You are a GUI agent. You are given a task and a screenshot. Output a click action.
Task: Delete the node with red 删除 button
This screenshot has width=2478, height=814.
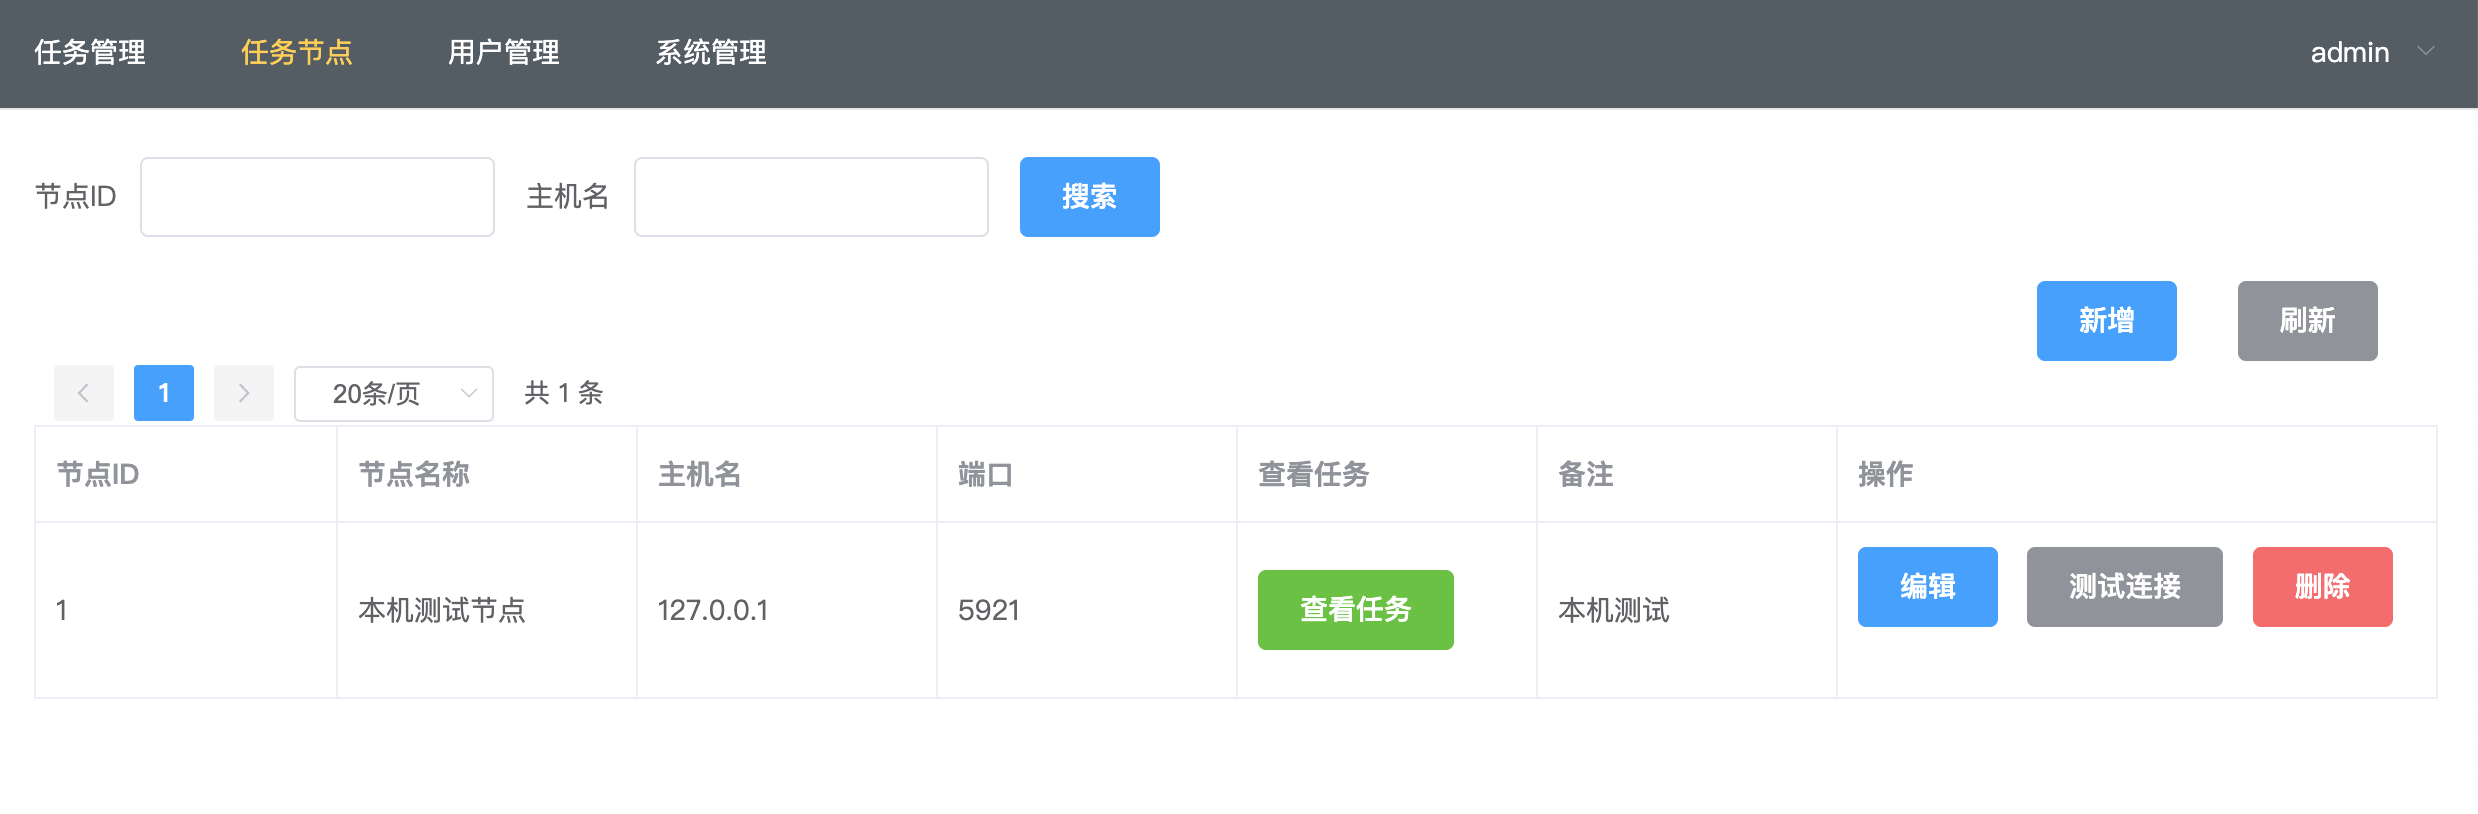click(x=2323, y=587)
